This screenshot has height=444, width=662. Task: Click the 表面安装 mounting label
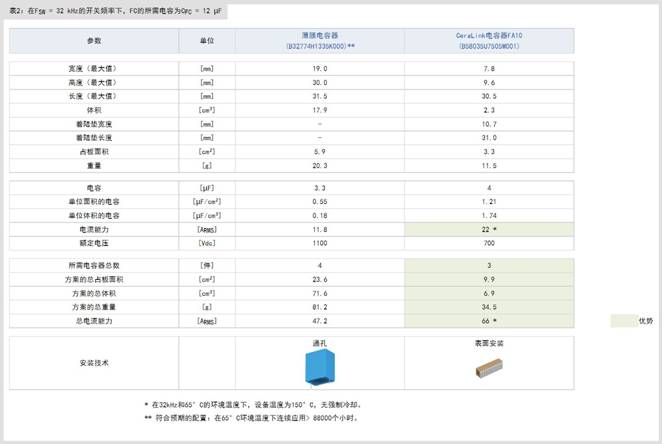tap(489, 342)
